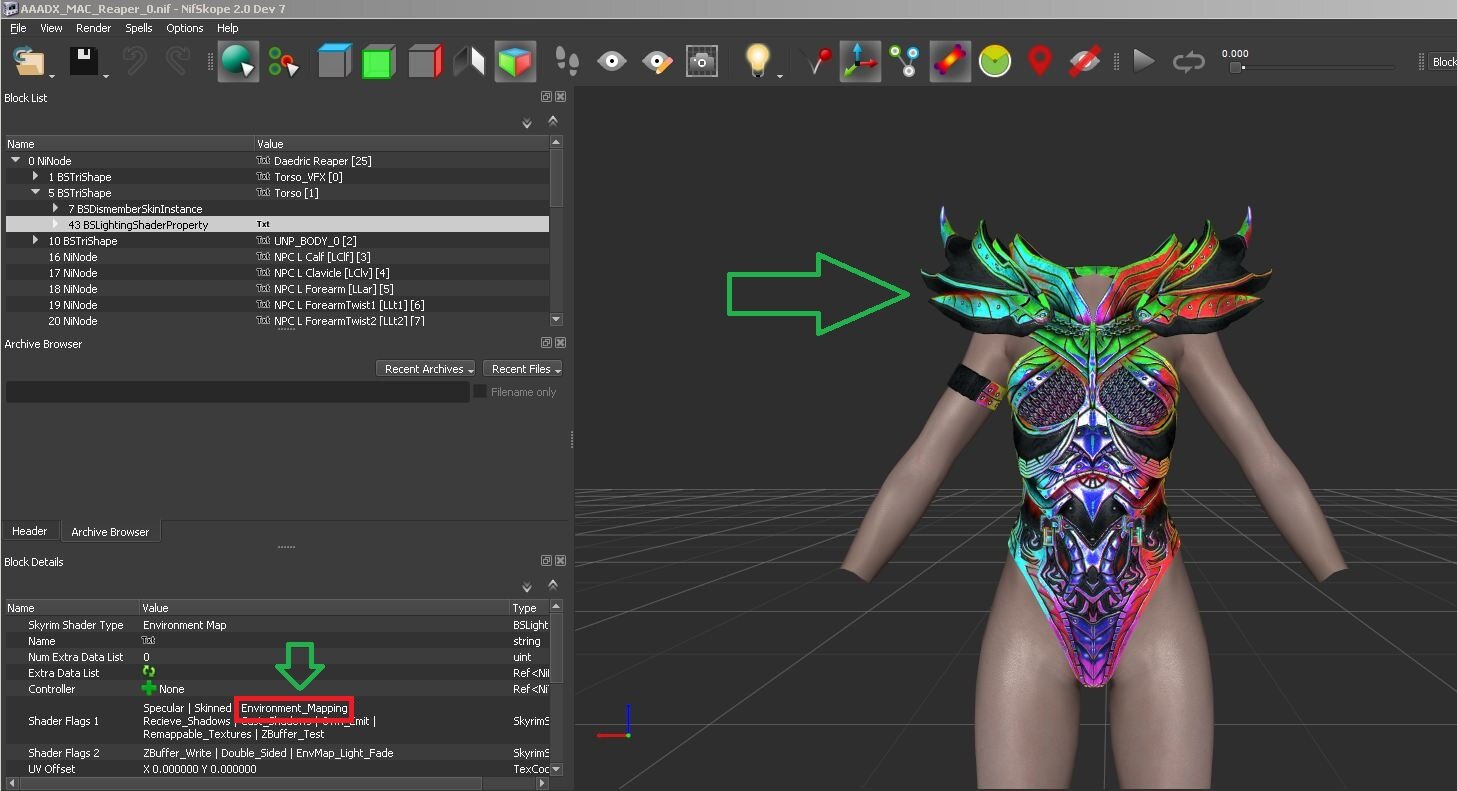
Task: Click the red pin marker icon
Action: click(x=818, y=62)
